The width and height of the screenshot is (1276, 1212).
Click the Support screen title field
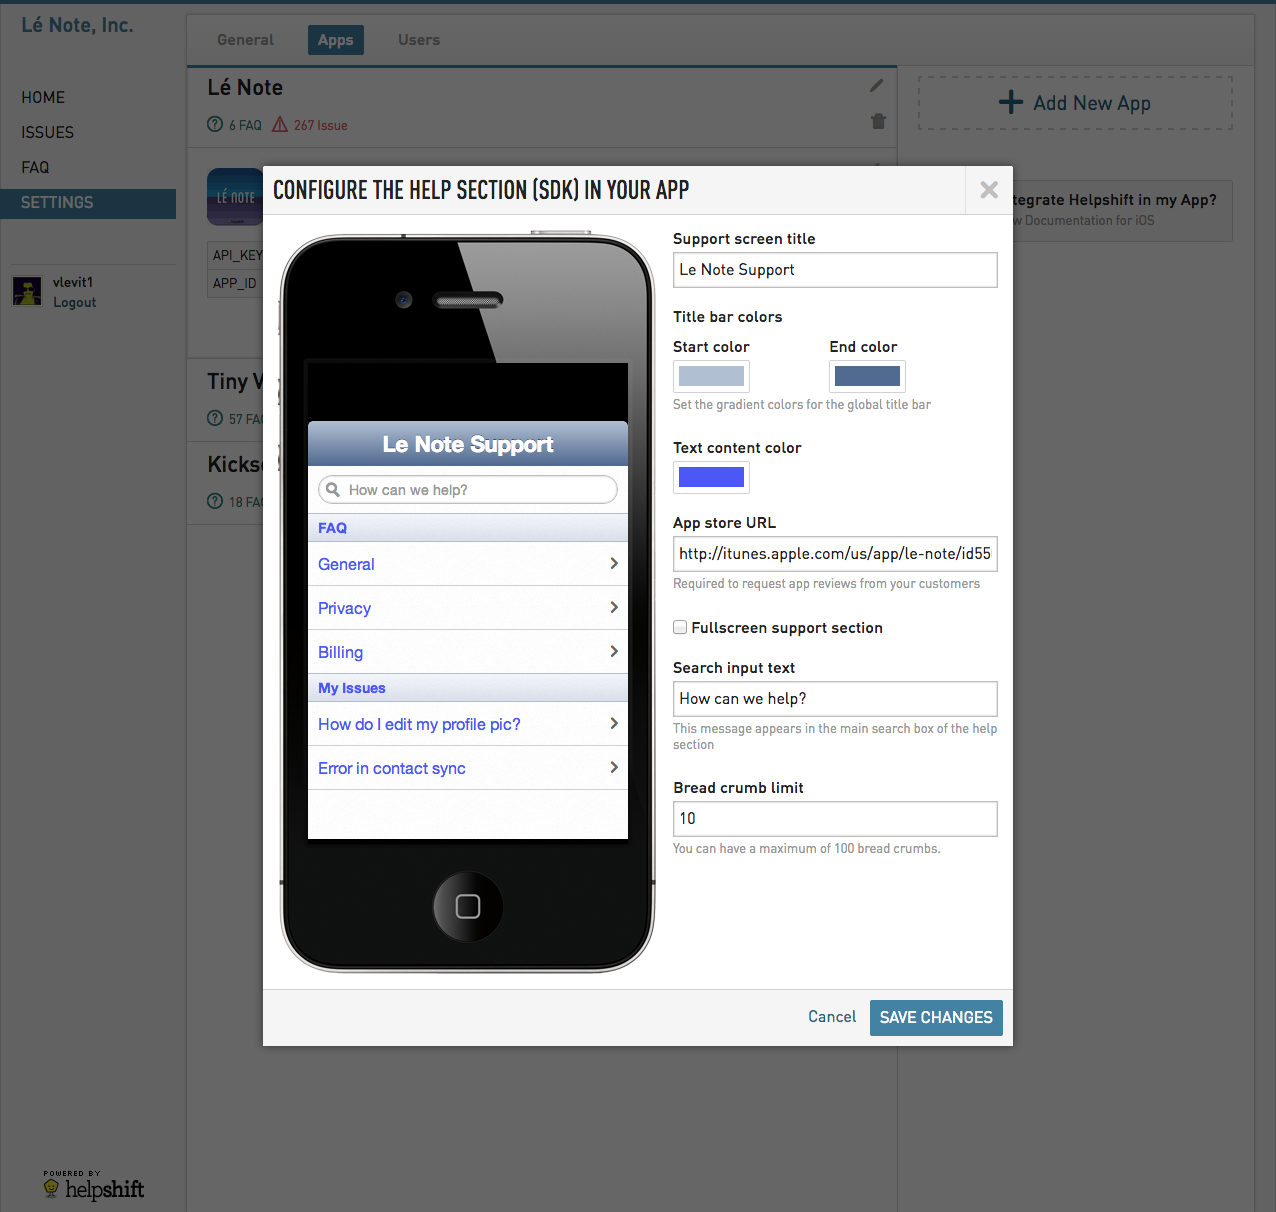point(835,270)
